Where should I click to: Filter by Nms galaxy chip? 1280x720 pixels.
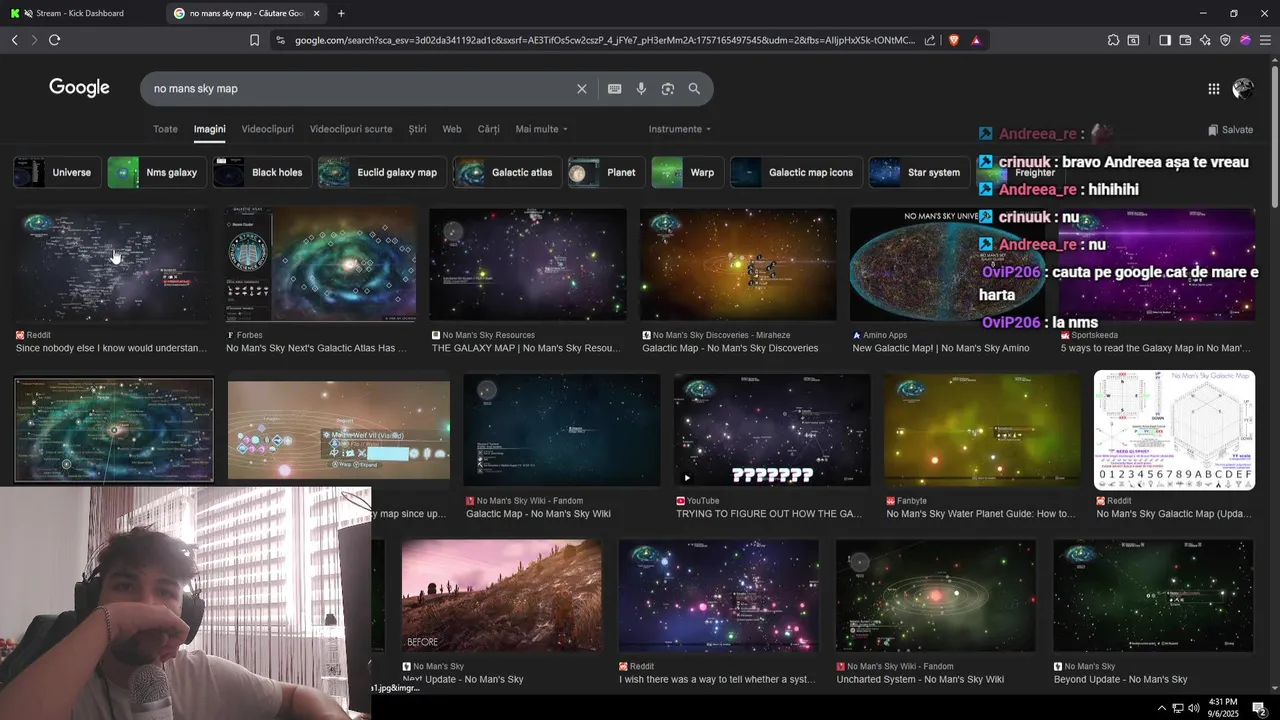pos(156,172)
